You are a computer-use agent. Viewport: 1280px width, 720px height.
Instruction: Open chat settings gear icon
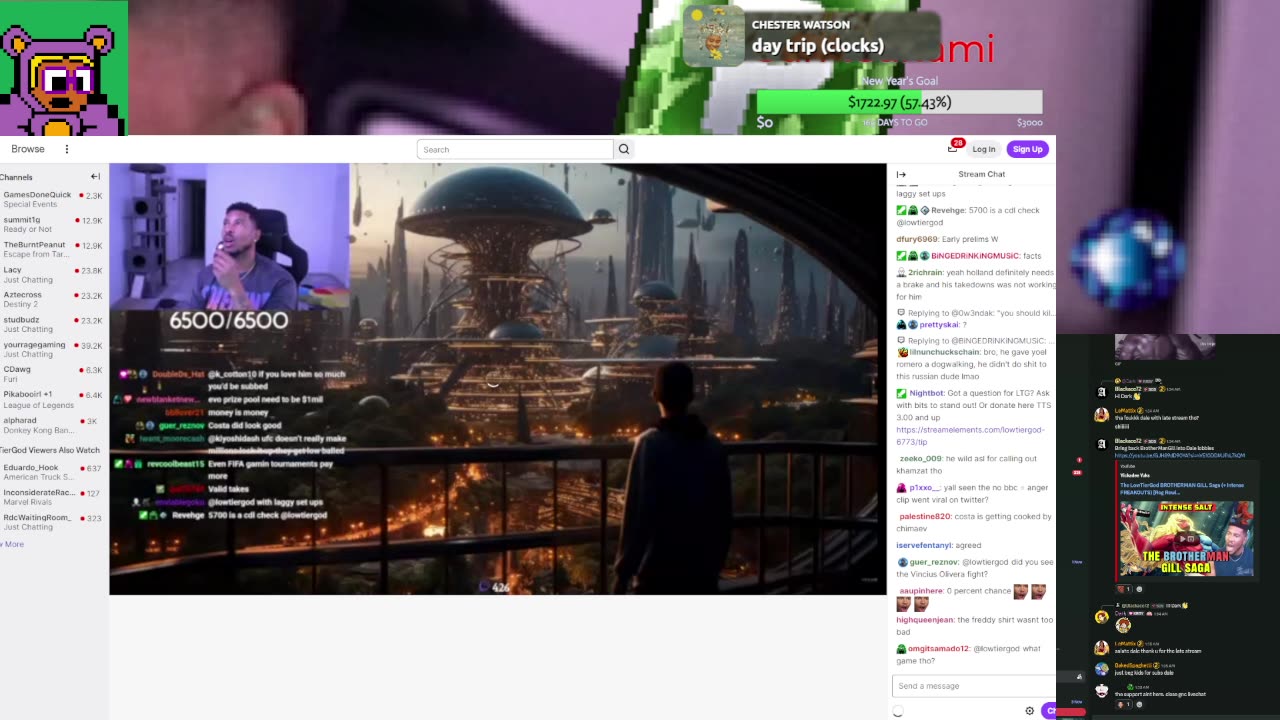coord(1029,711)
